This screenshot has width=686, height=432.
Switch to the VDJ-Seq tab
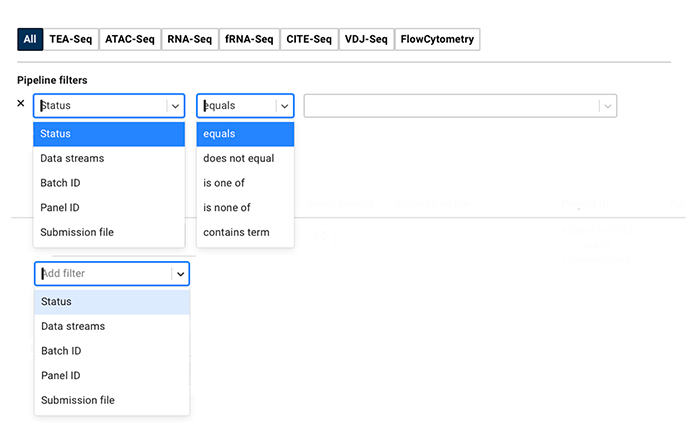pos(367,39)
